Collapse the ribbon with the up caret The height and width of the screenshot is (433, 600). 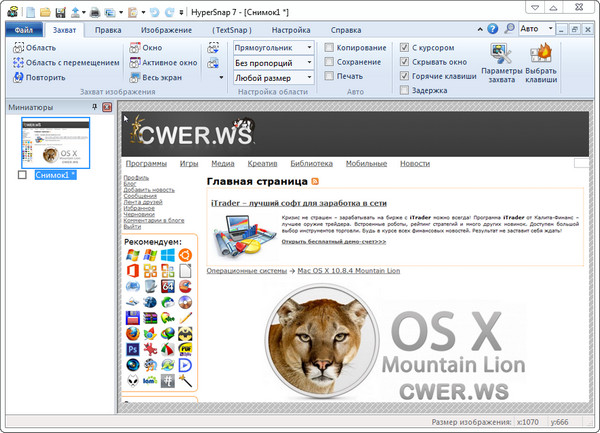[x=480, y=29]
